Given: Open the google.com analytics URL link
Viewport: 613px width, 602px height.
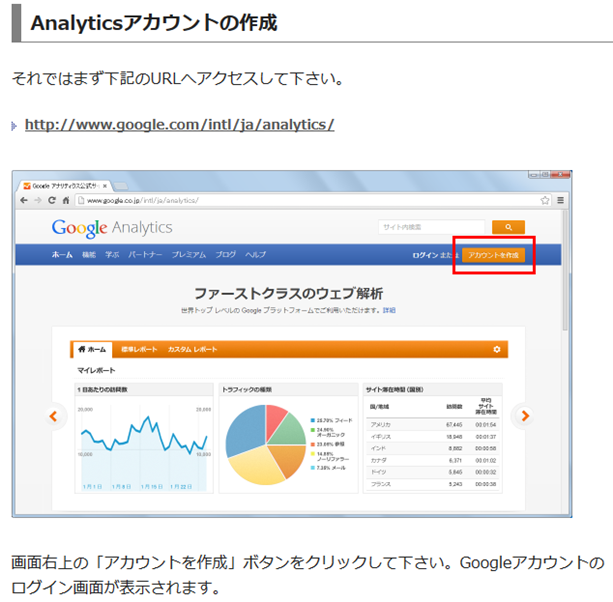Looking at the screenshot, I should [179, 125].
